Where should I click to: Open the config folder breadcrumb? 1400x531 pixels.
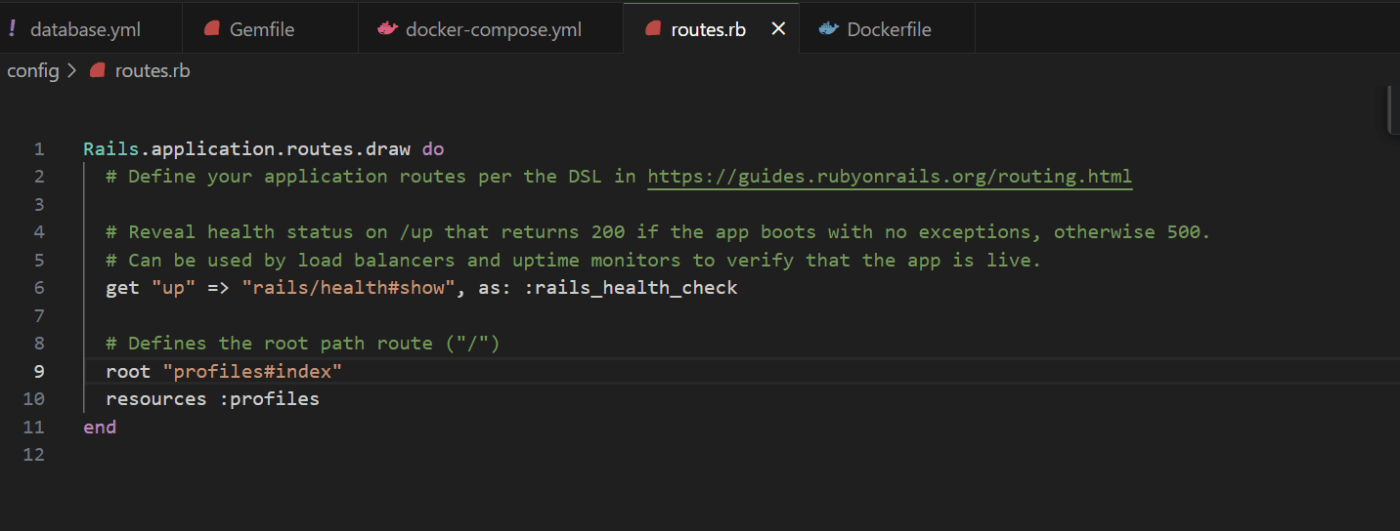tap(33, 71)
